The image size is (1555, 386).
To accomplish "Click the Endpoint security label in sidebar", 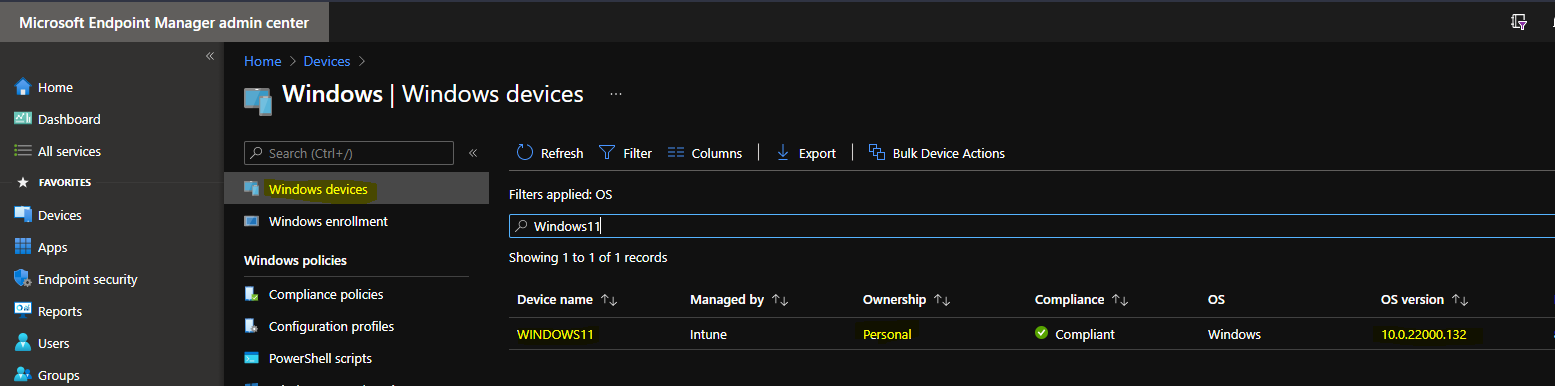I will tap(88, 279).
